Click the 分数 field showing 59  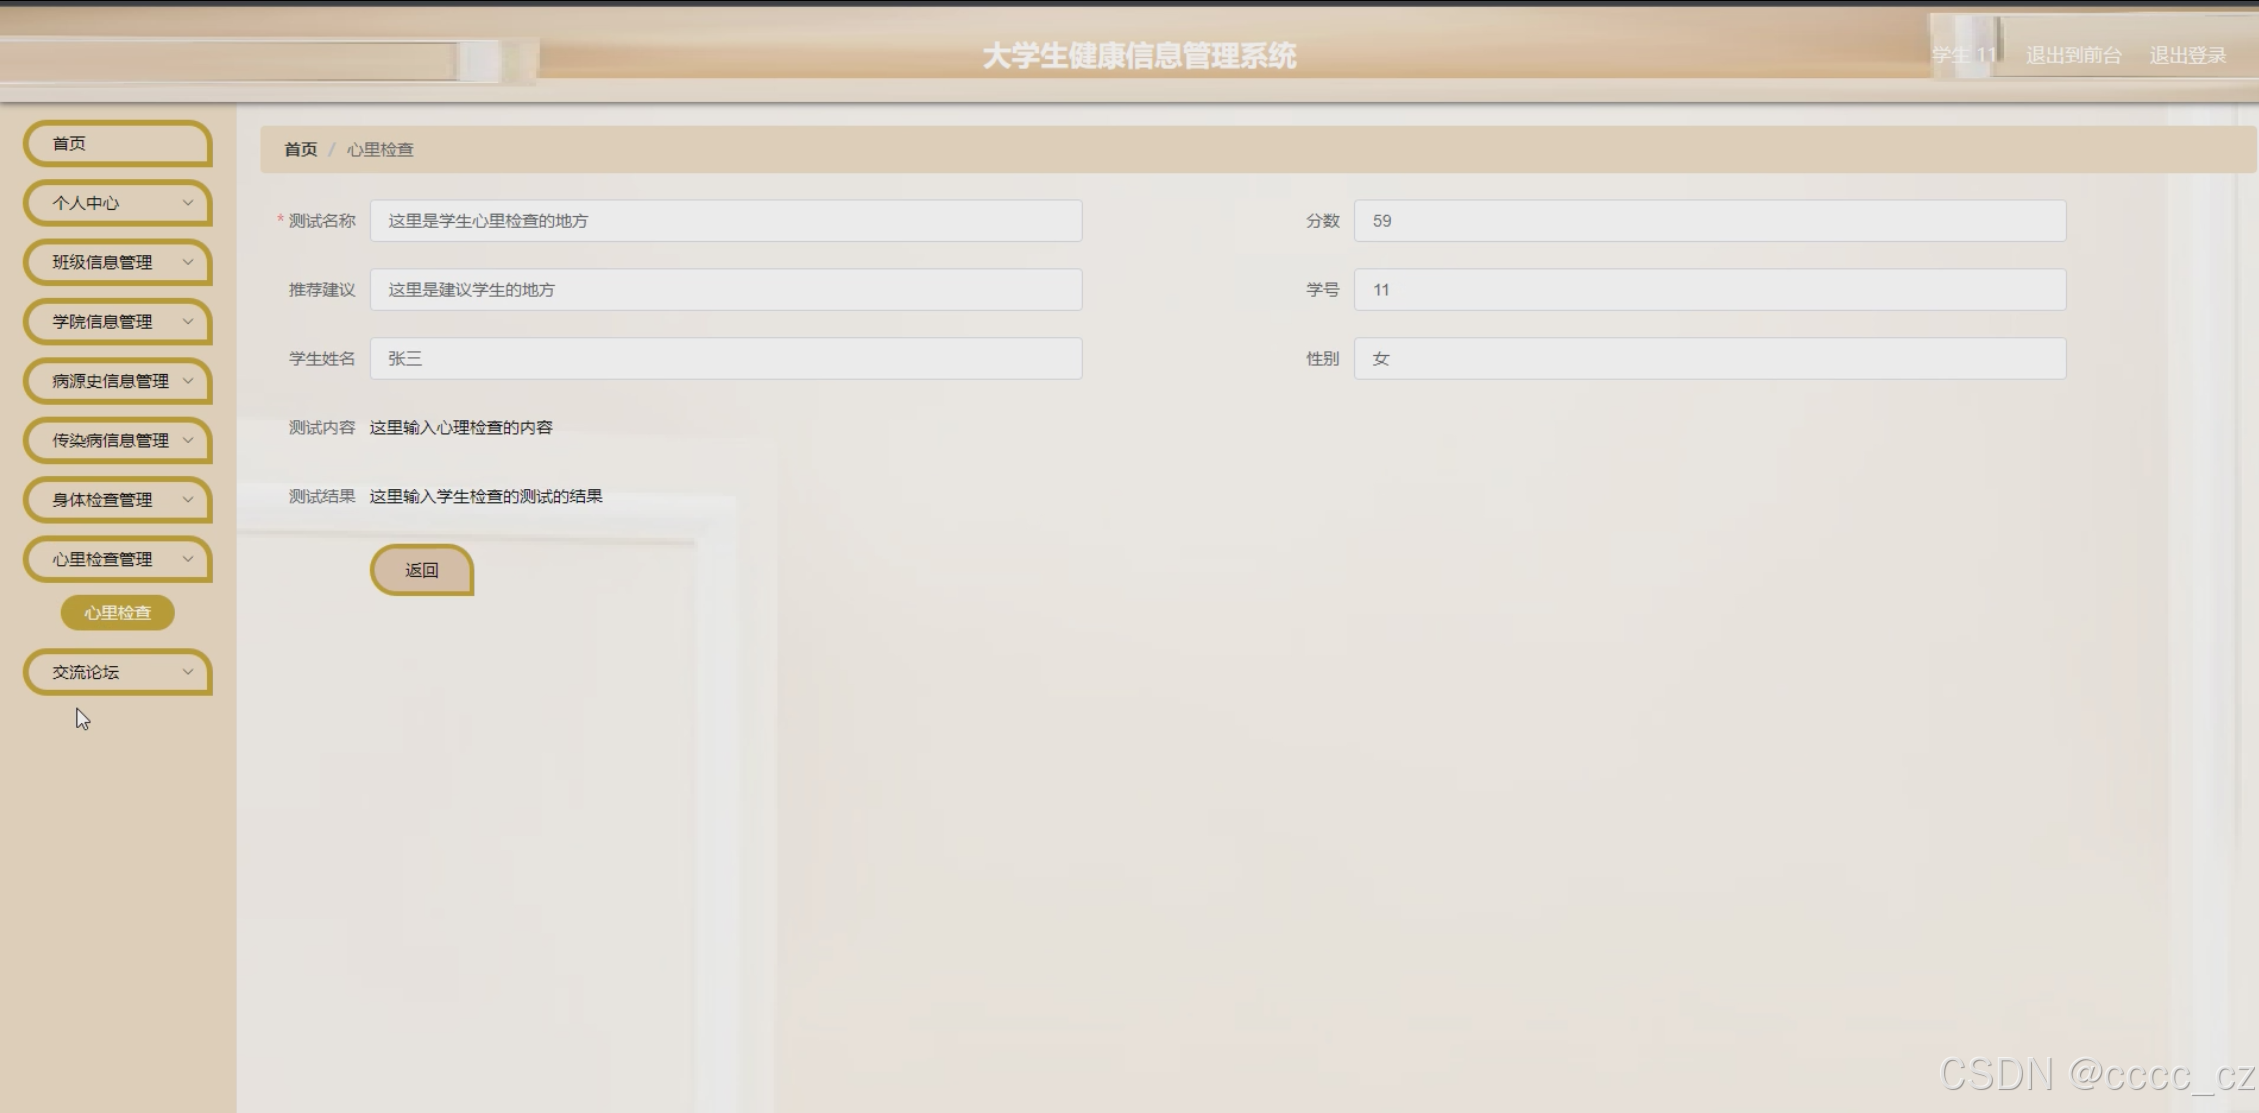(1709, 221)
